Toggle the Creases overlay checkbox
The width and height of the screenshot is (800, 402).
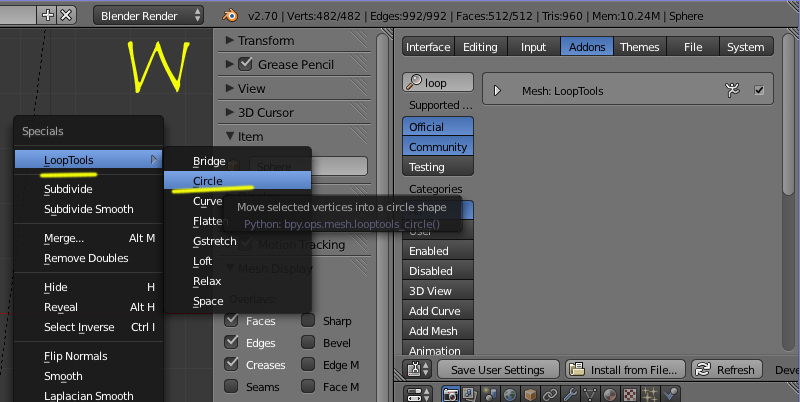(232, 364)
